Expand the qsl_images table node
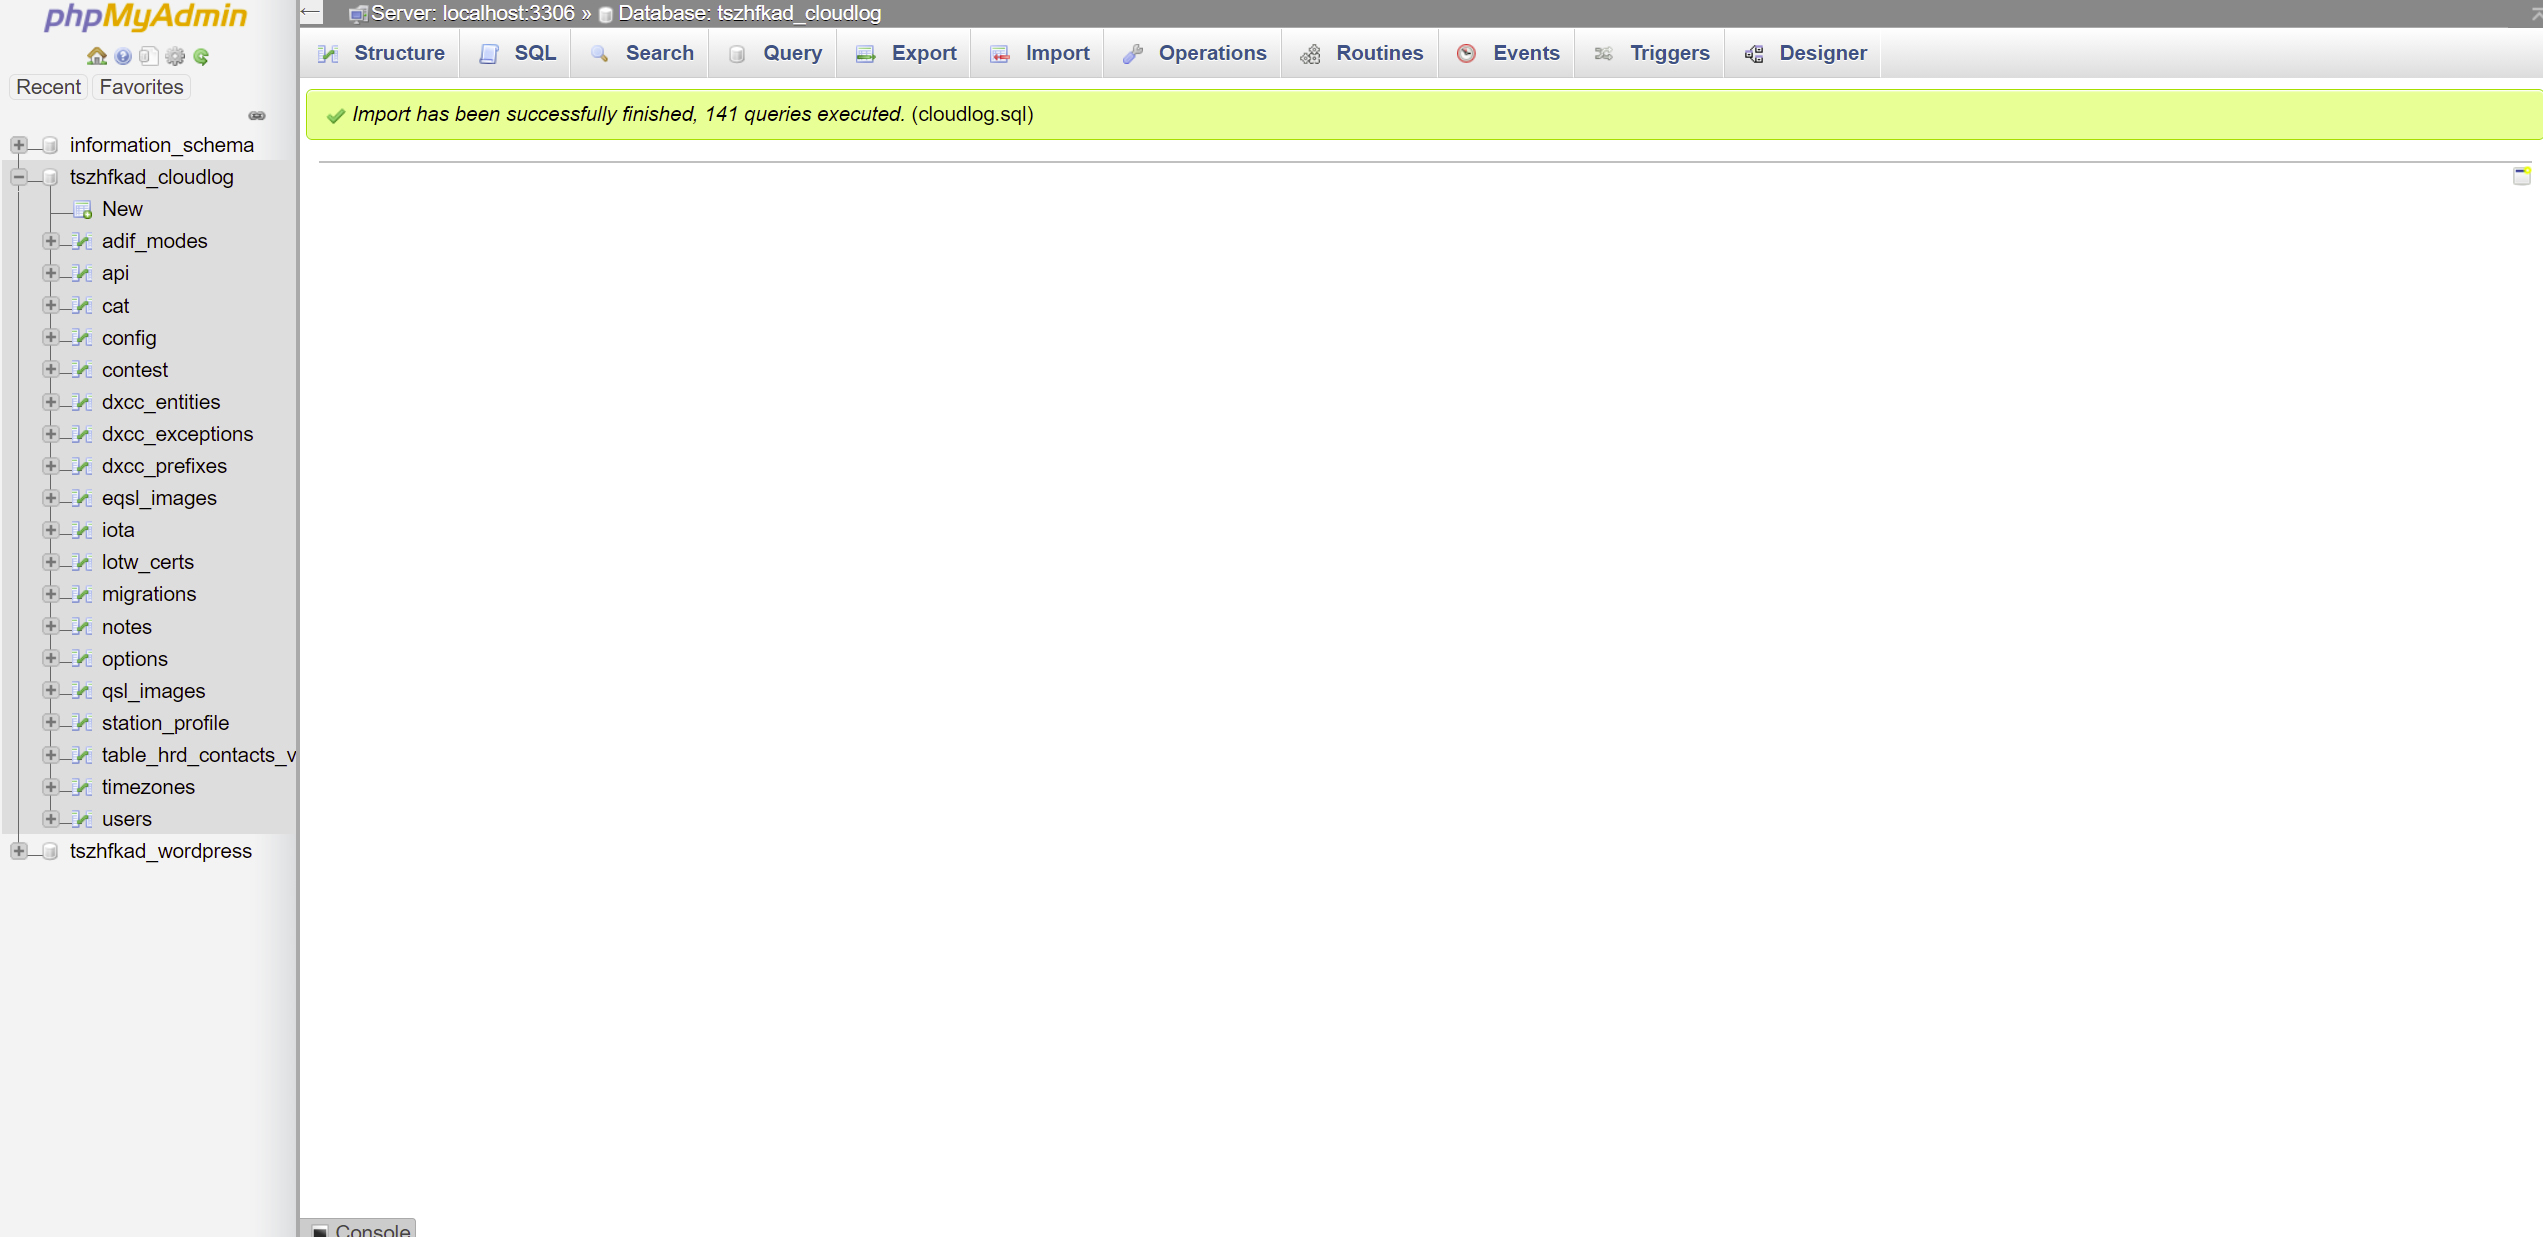Viewport: 2543px width, 1237px height. point(50,690)
